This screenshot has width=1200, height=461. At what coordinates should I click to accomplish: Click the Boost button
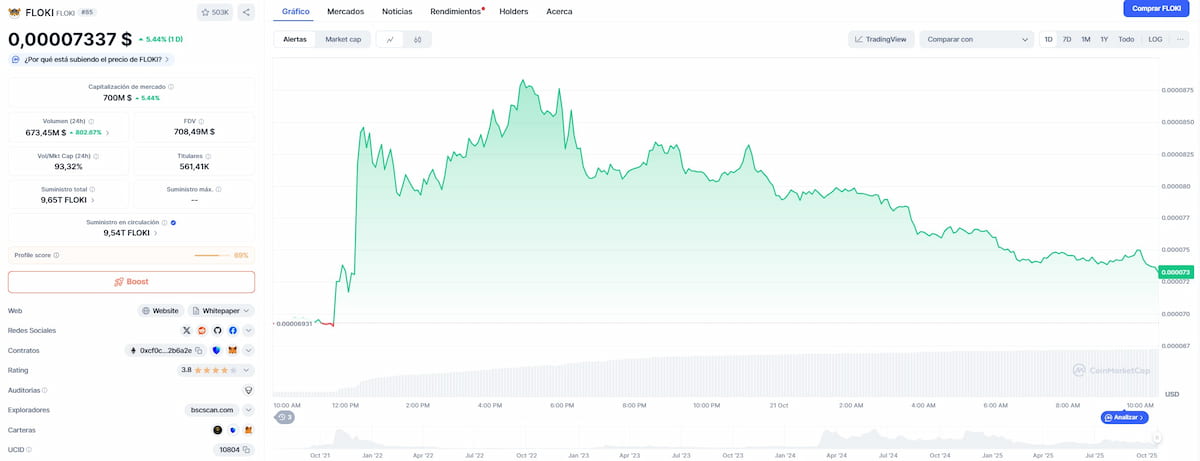click(x=131, y=282)
